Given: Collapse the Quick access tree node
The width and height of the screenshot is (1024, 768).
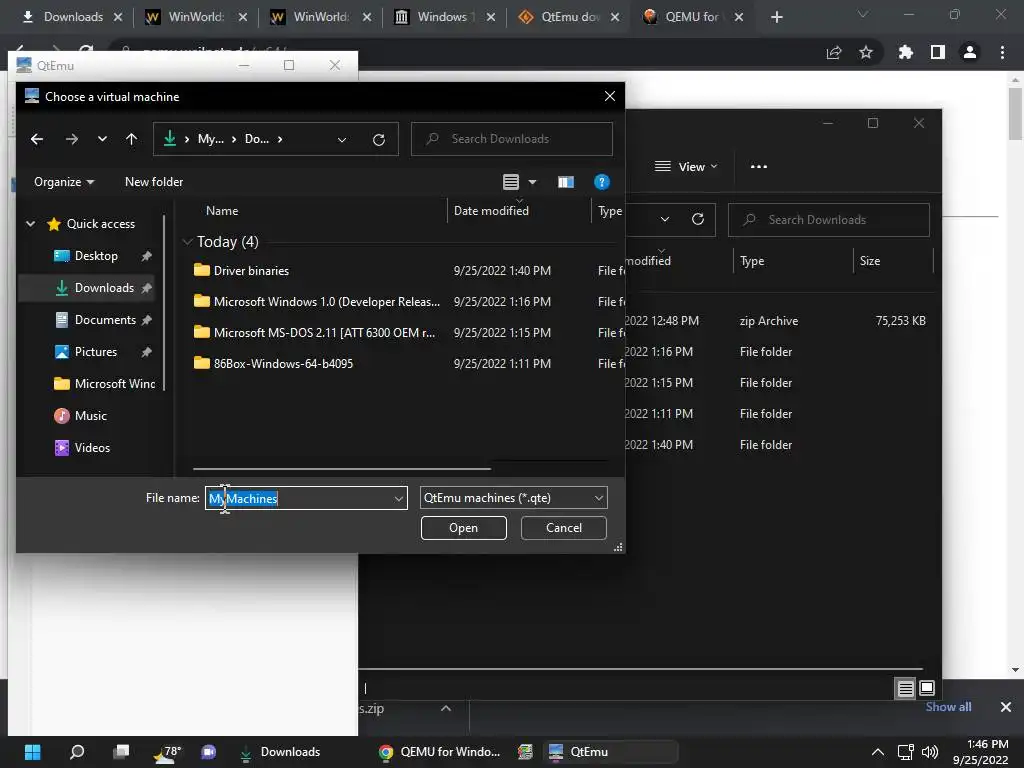Looking at the screenshot, I should [x=30, y=224].
